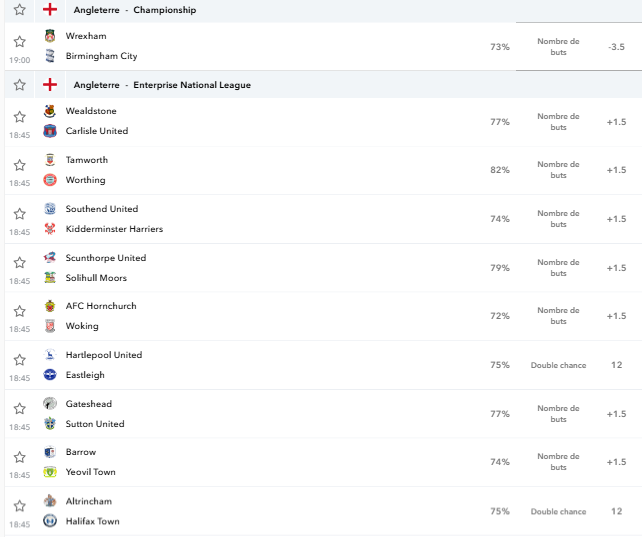This screenshot has height=537, width=642.
Task: Open the Scunthorpe United team link
Action: (x=106, y=258)
